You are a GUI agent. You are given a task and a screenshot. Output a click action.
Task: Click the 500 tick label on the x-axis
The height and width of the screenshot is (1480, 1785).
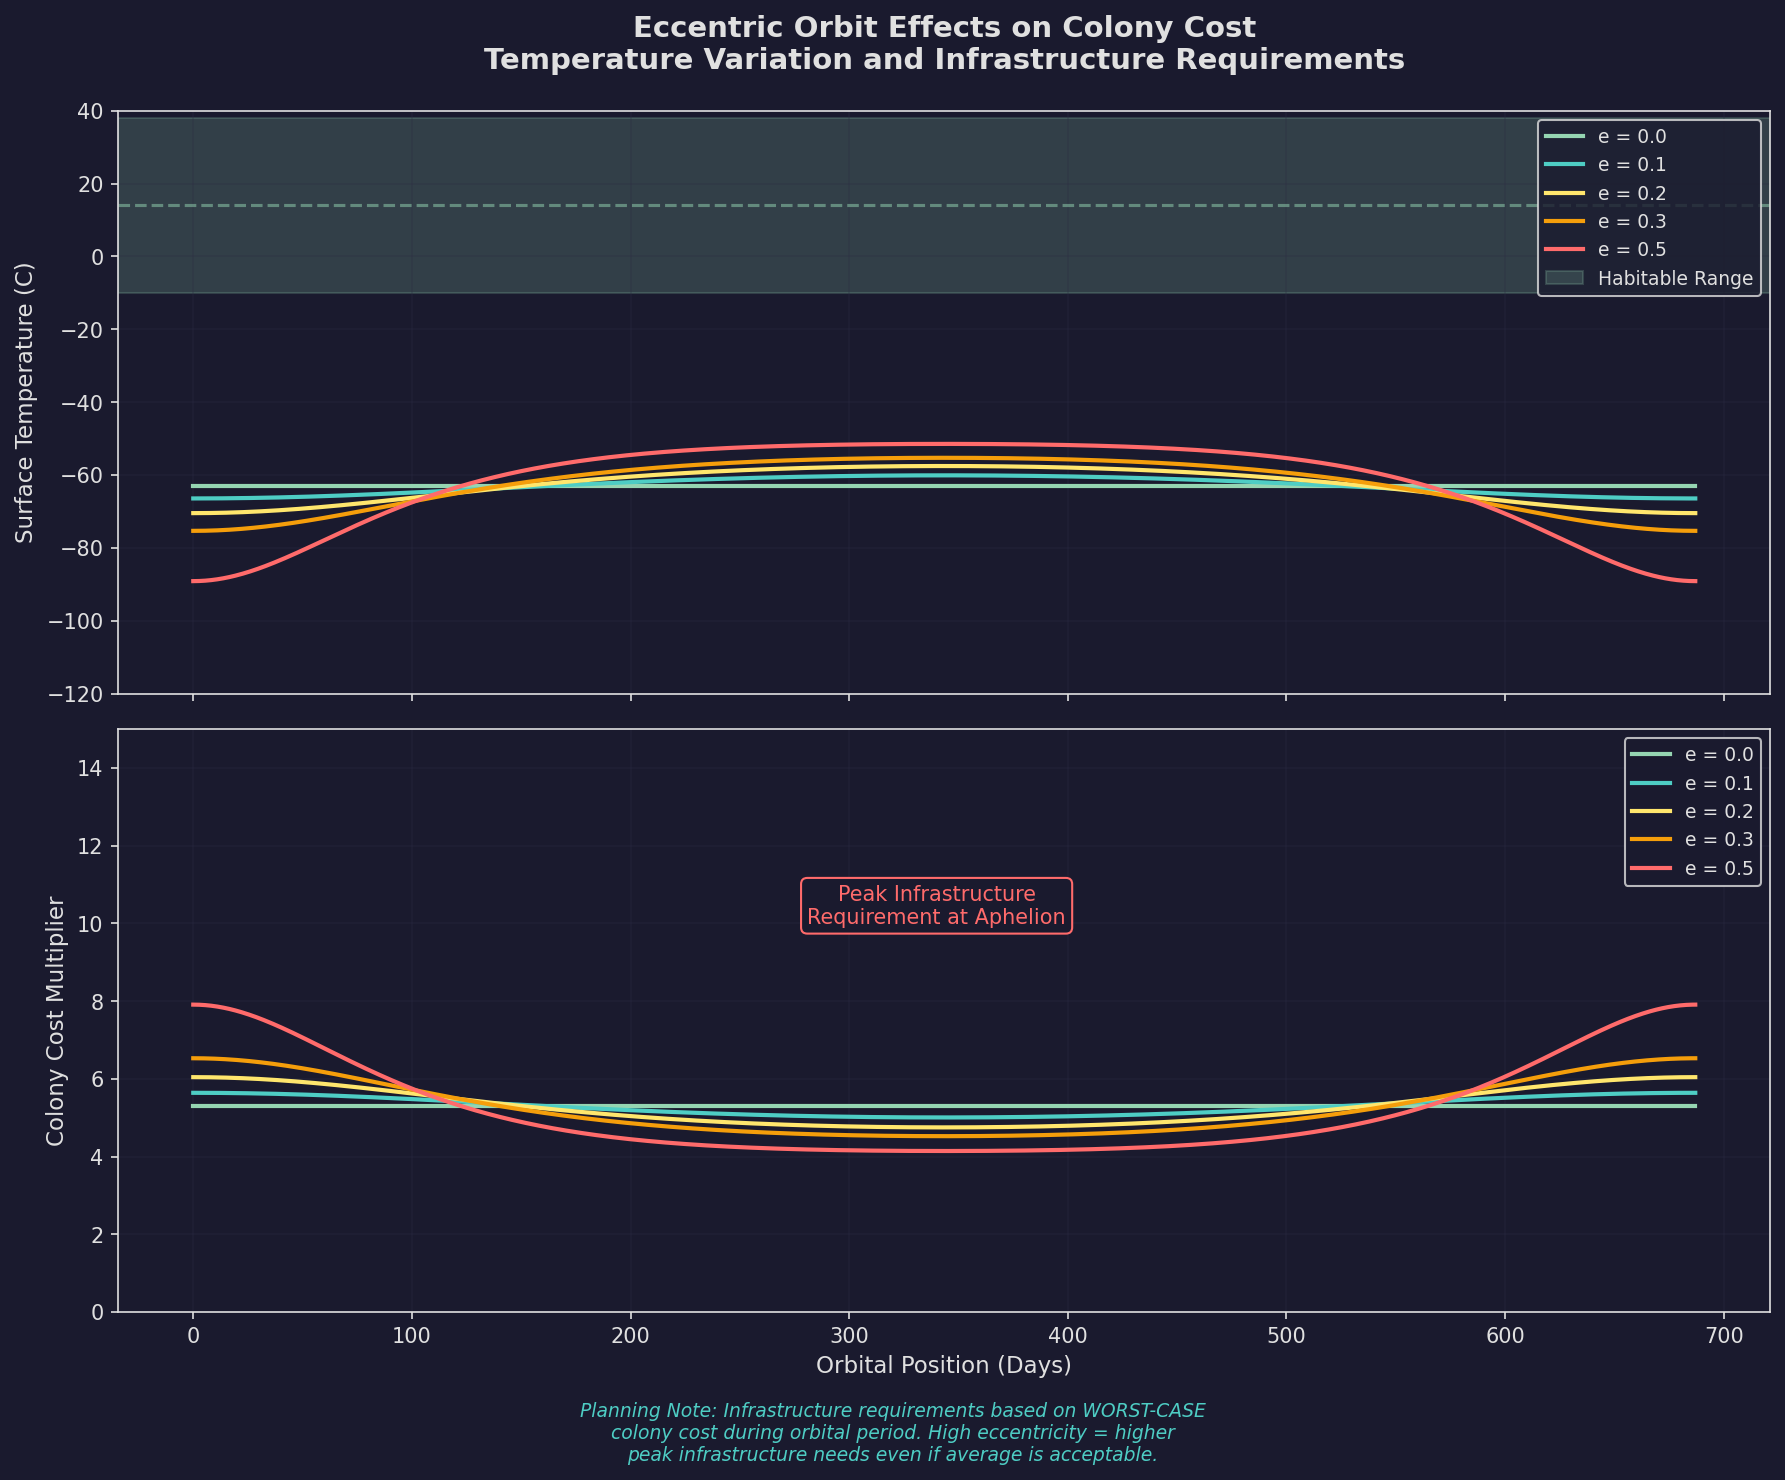pyautogui.click(x=1286, y=1336)
